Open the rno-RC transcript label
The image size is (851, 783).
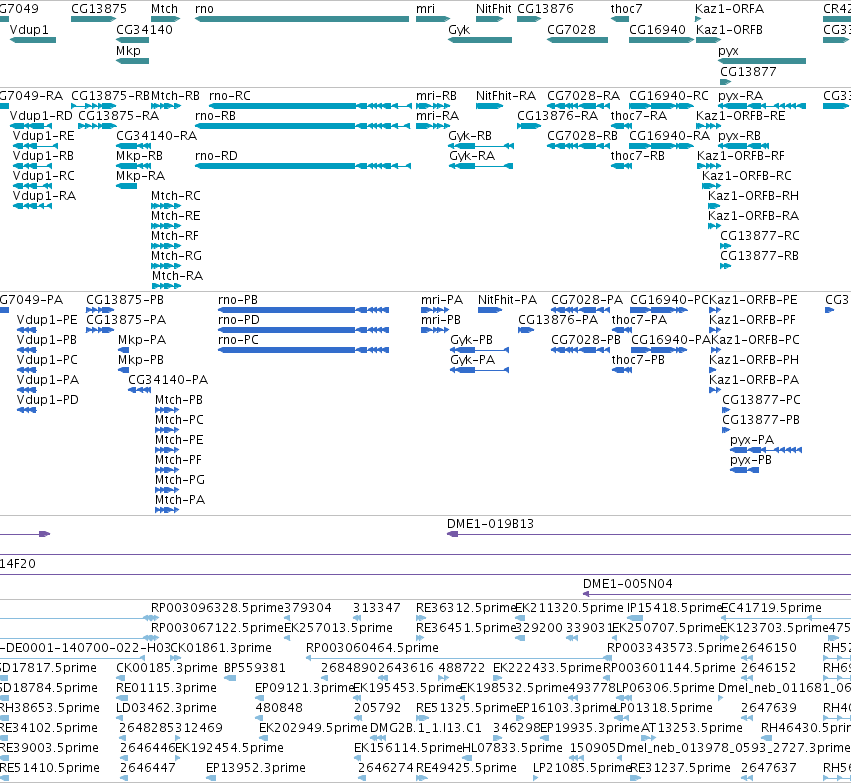tap(230, 96)
